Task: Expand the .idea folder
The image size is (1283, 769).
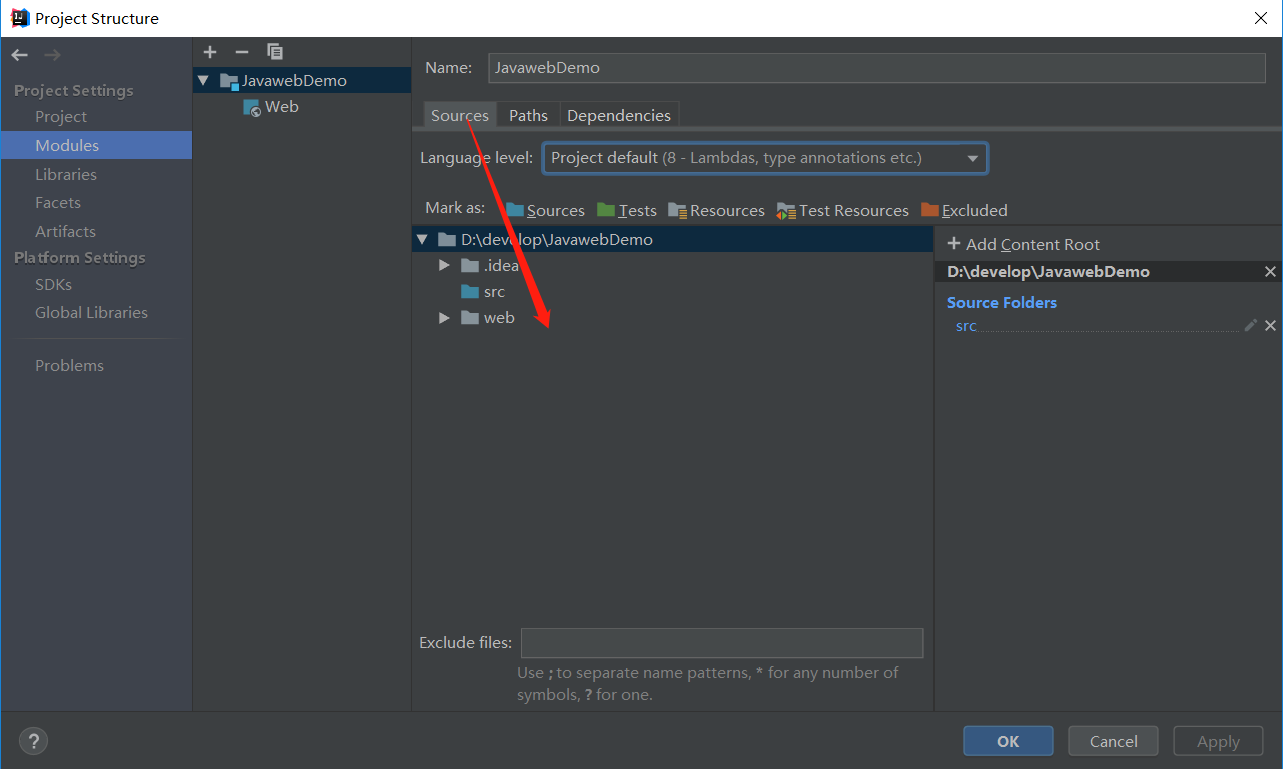Action: coord(444,266)
